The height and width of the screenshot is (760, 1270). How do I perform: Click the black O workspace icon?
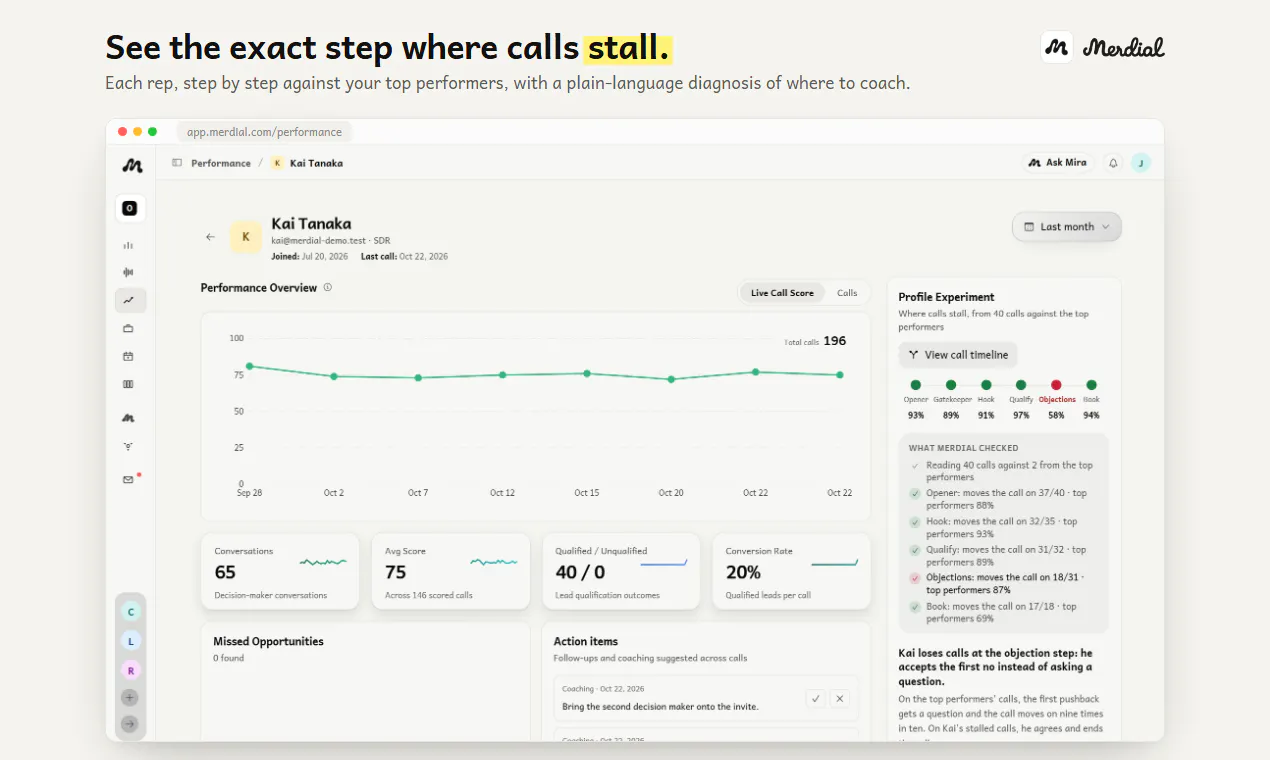click(x=130, y=209)
